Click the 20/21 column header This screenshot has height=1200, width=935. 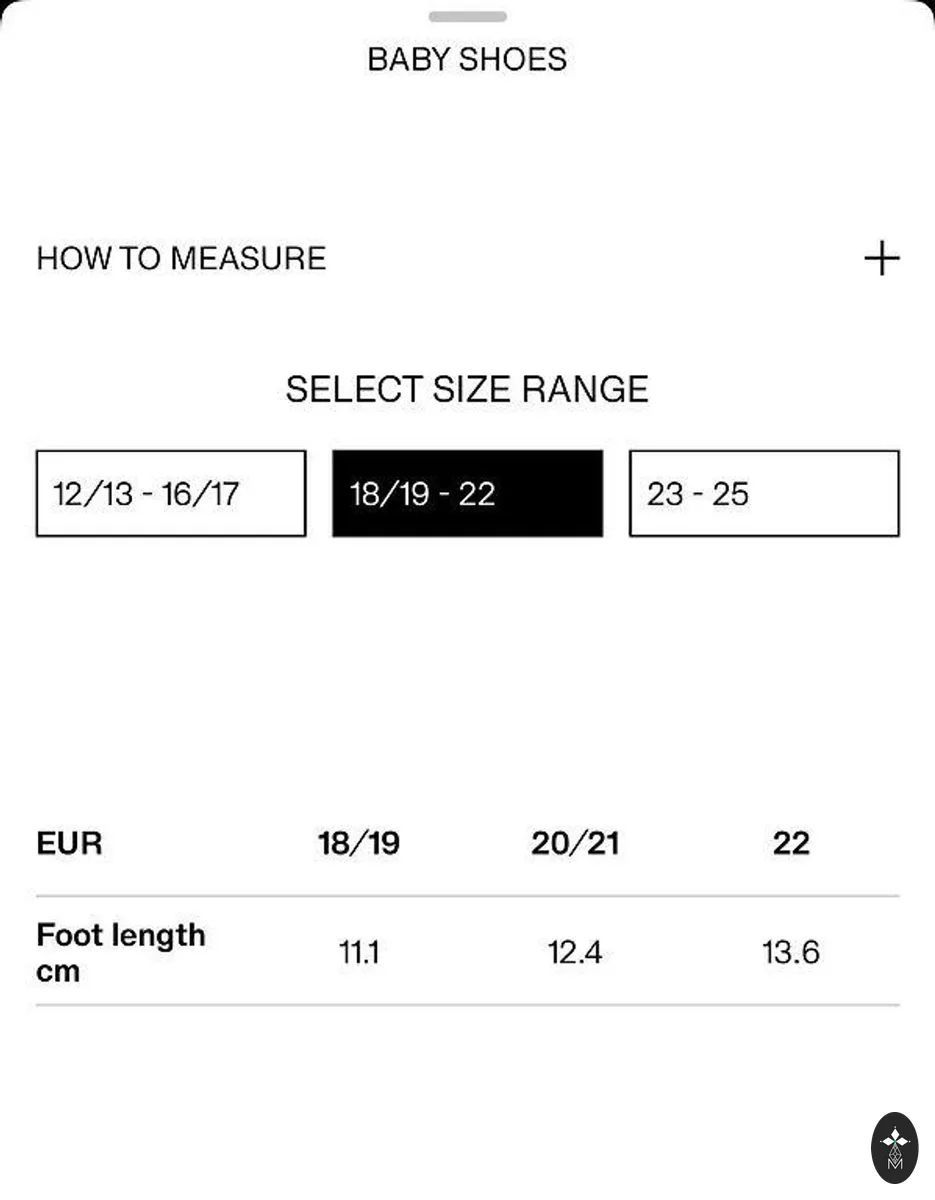(x=575, y=843)
